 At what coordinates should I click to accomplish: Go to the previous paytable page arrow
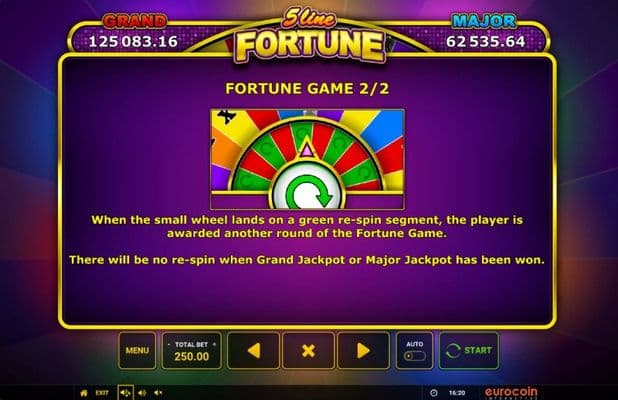click(253, 350)
